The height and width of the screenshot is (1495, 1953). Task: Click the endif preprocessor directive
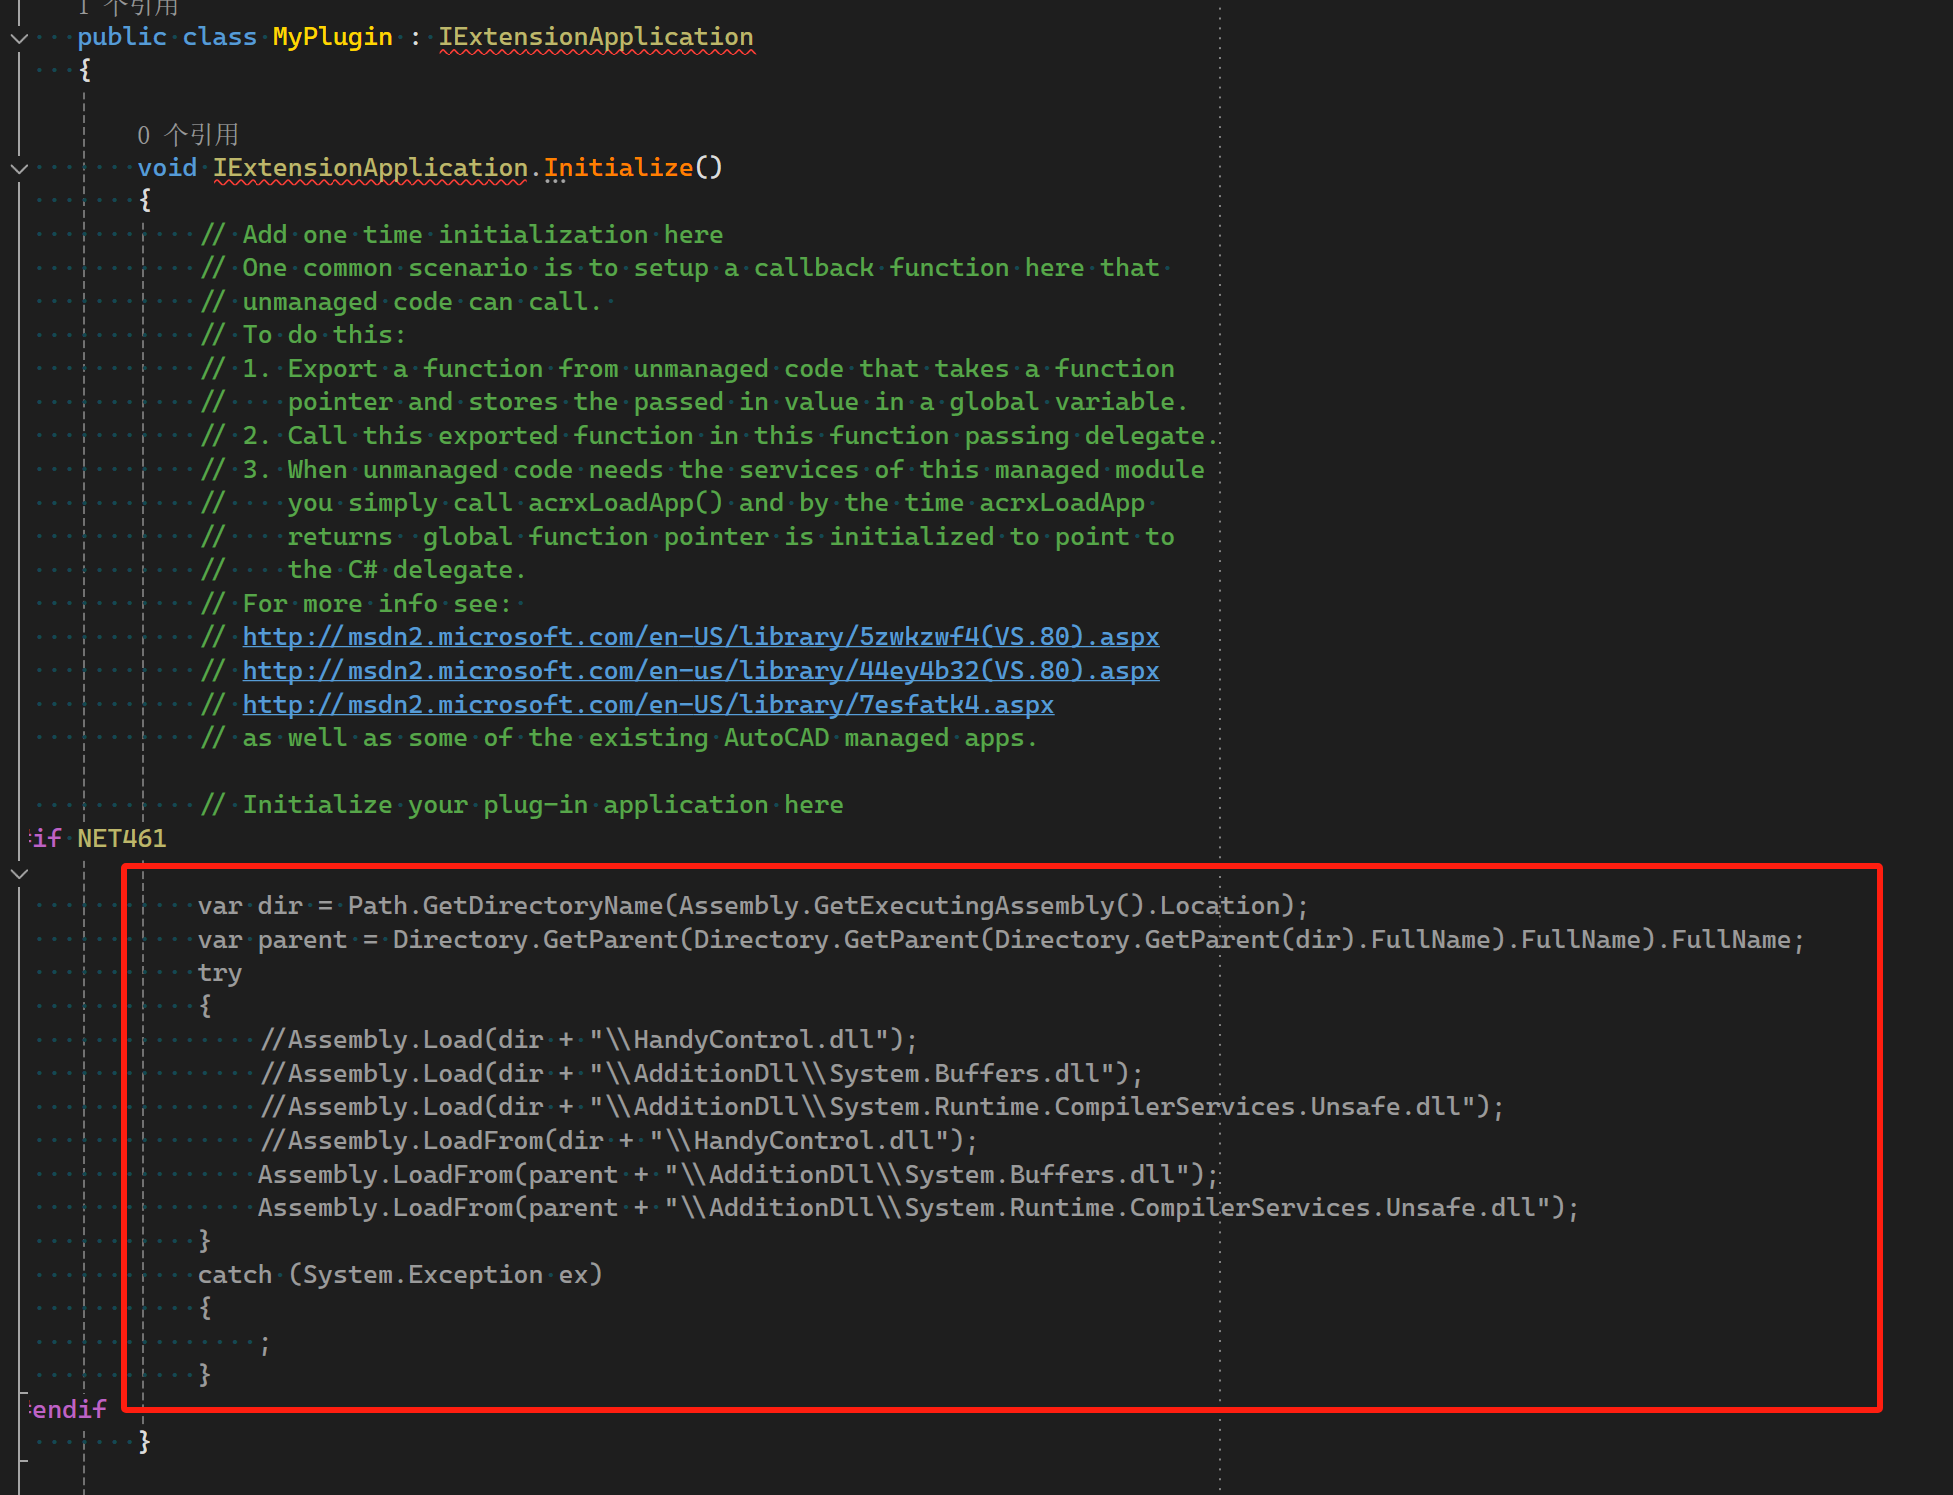click(68, 1409)
